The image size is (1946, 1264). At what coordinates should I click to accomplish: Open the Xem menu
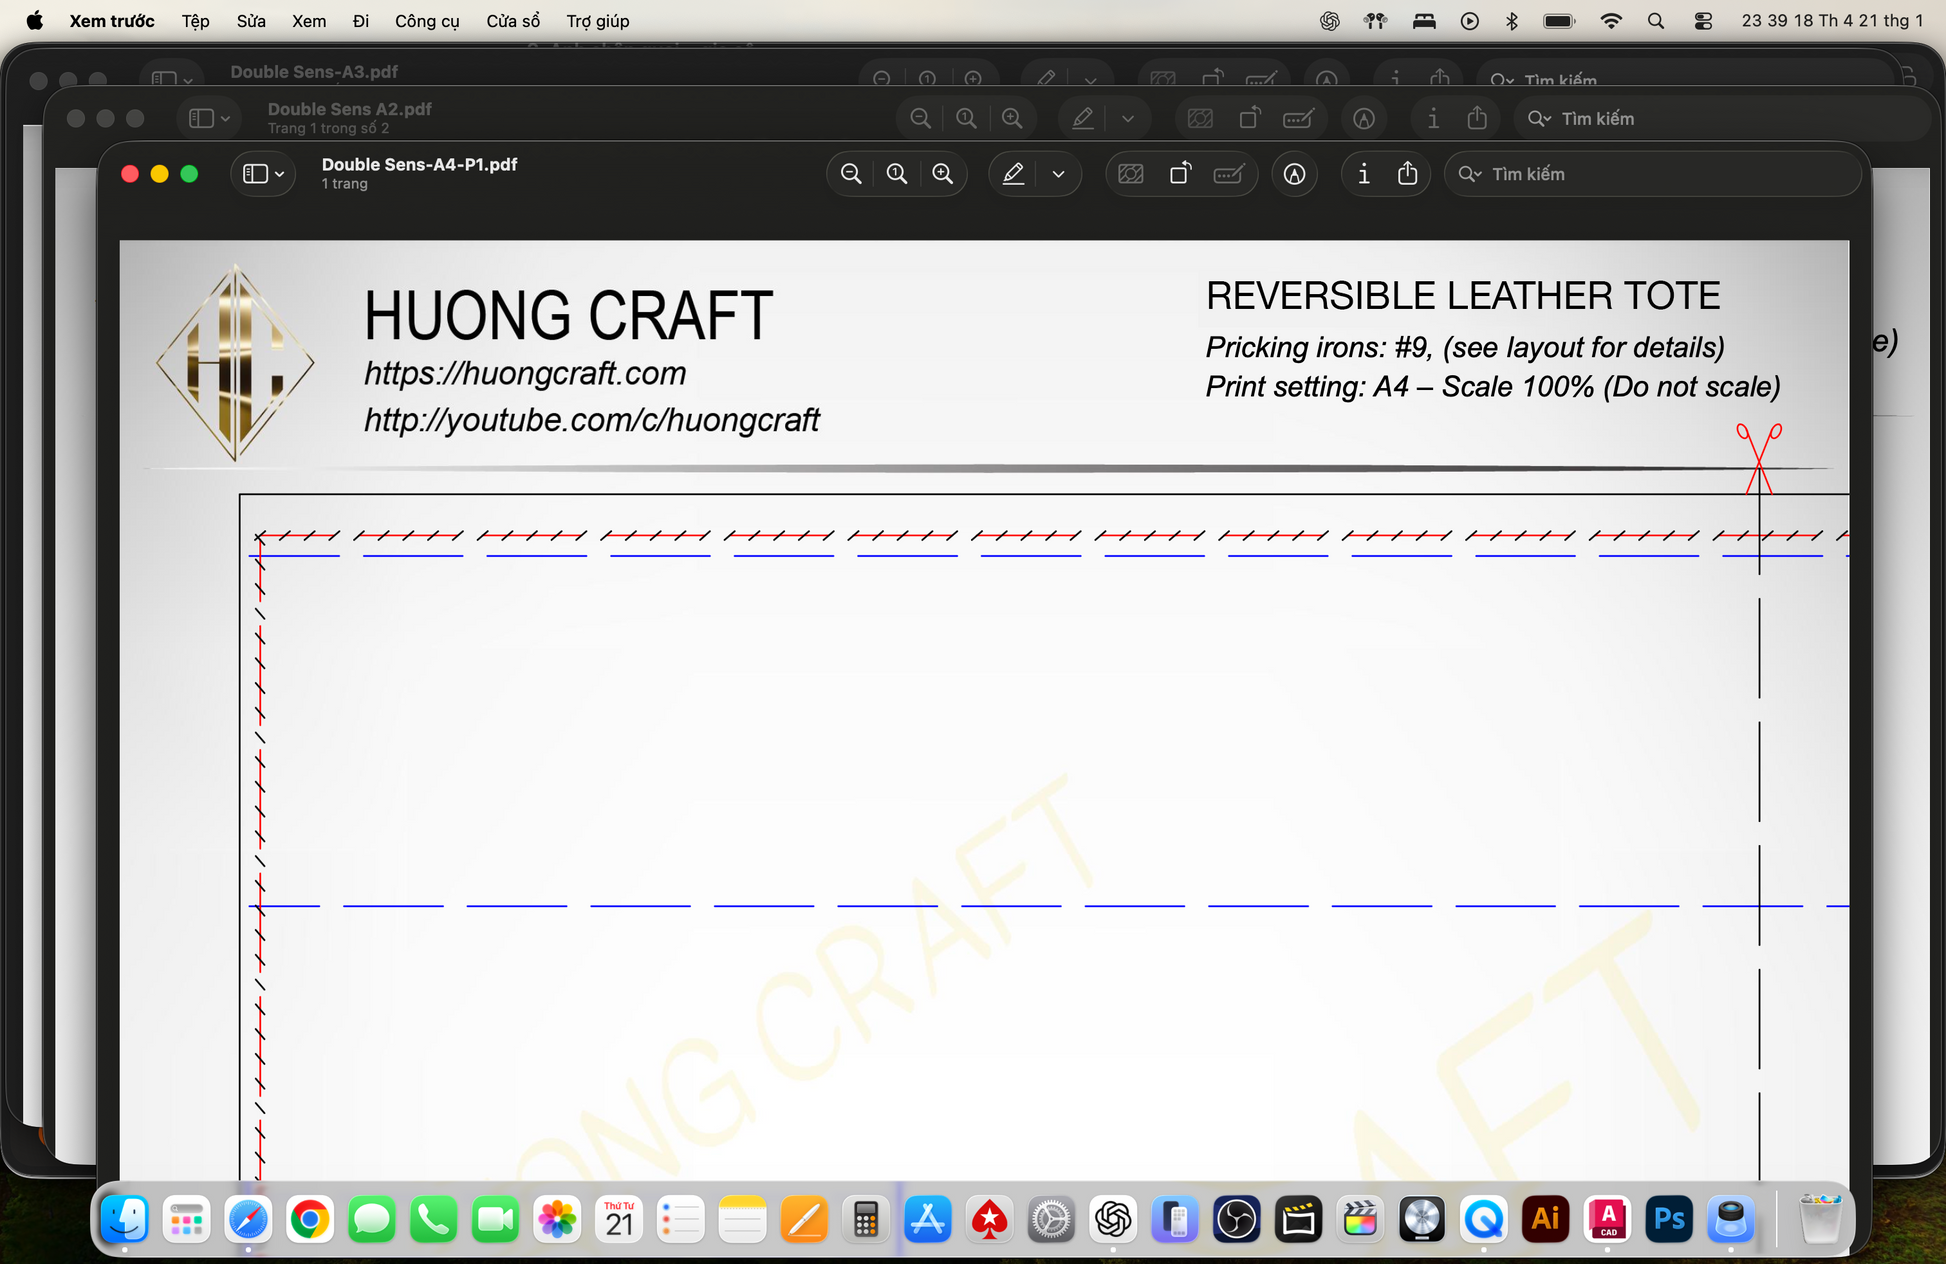click(309, 21)
